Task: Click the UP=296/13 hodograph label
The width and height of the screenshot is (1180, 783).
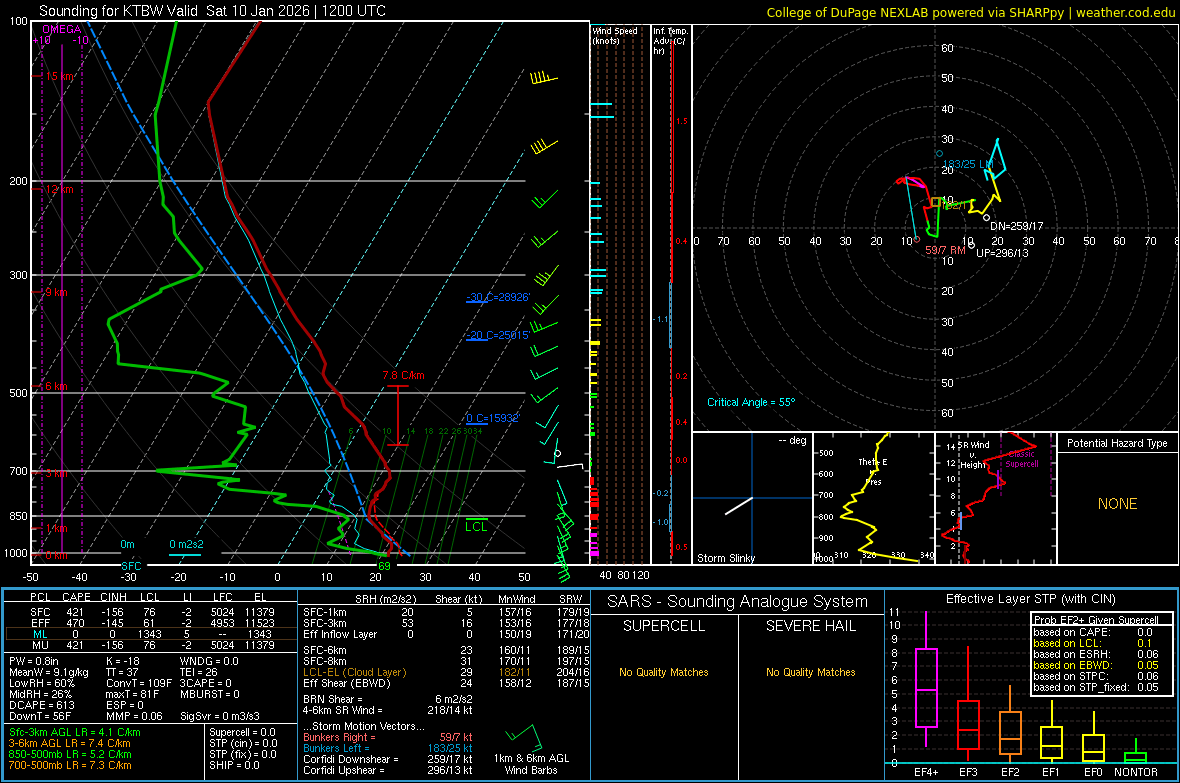Action: (x=1002, y=253)
